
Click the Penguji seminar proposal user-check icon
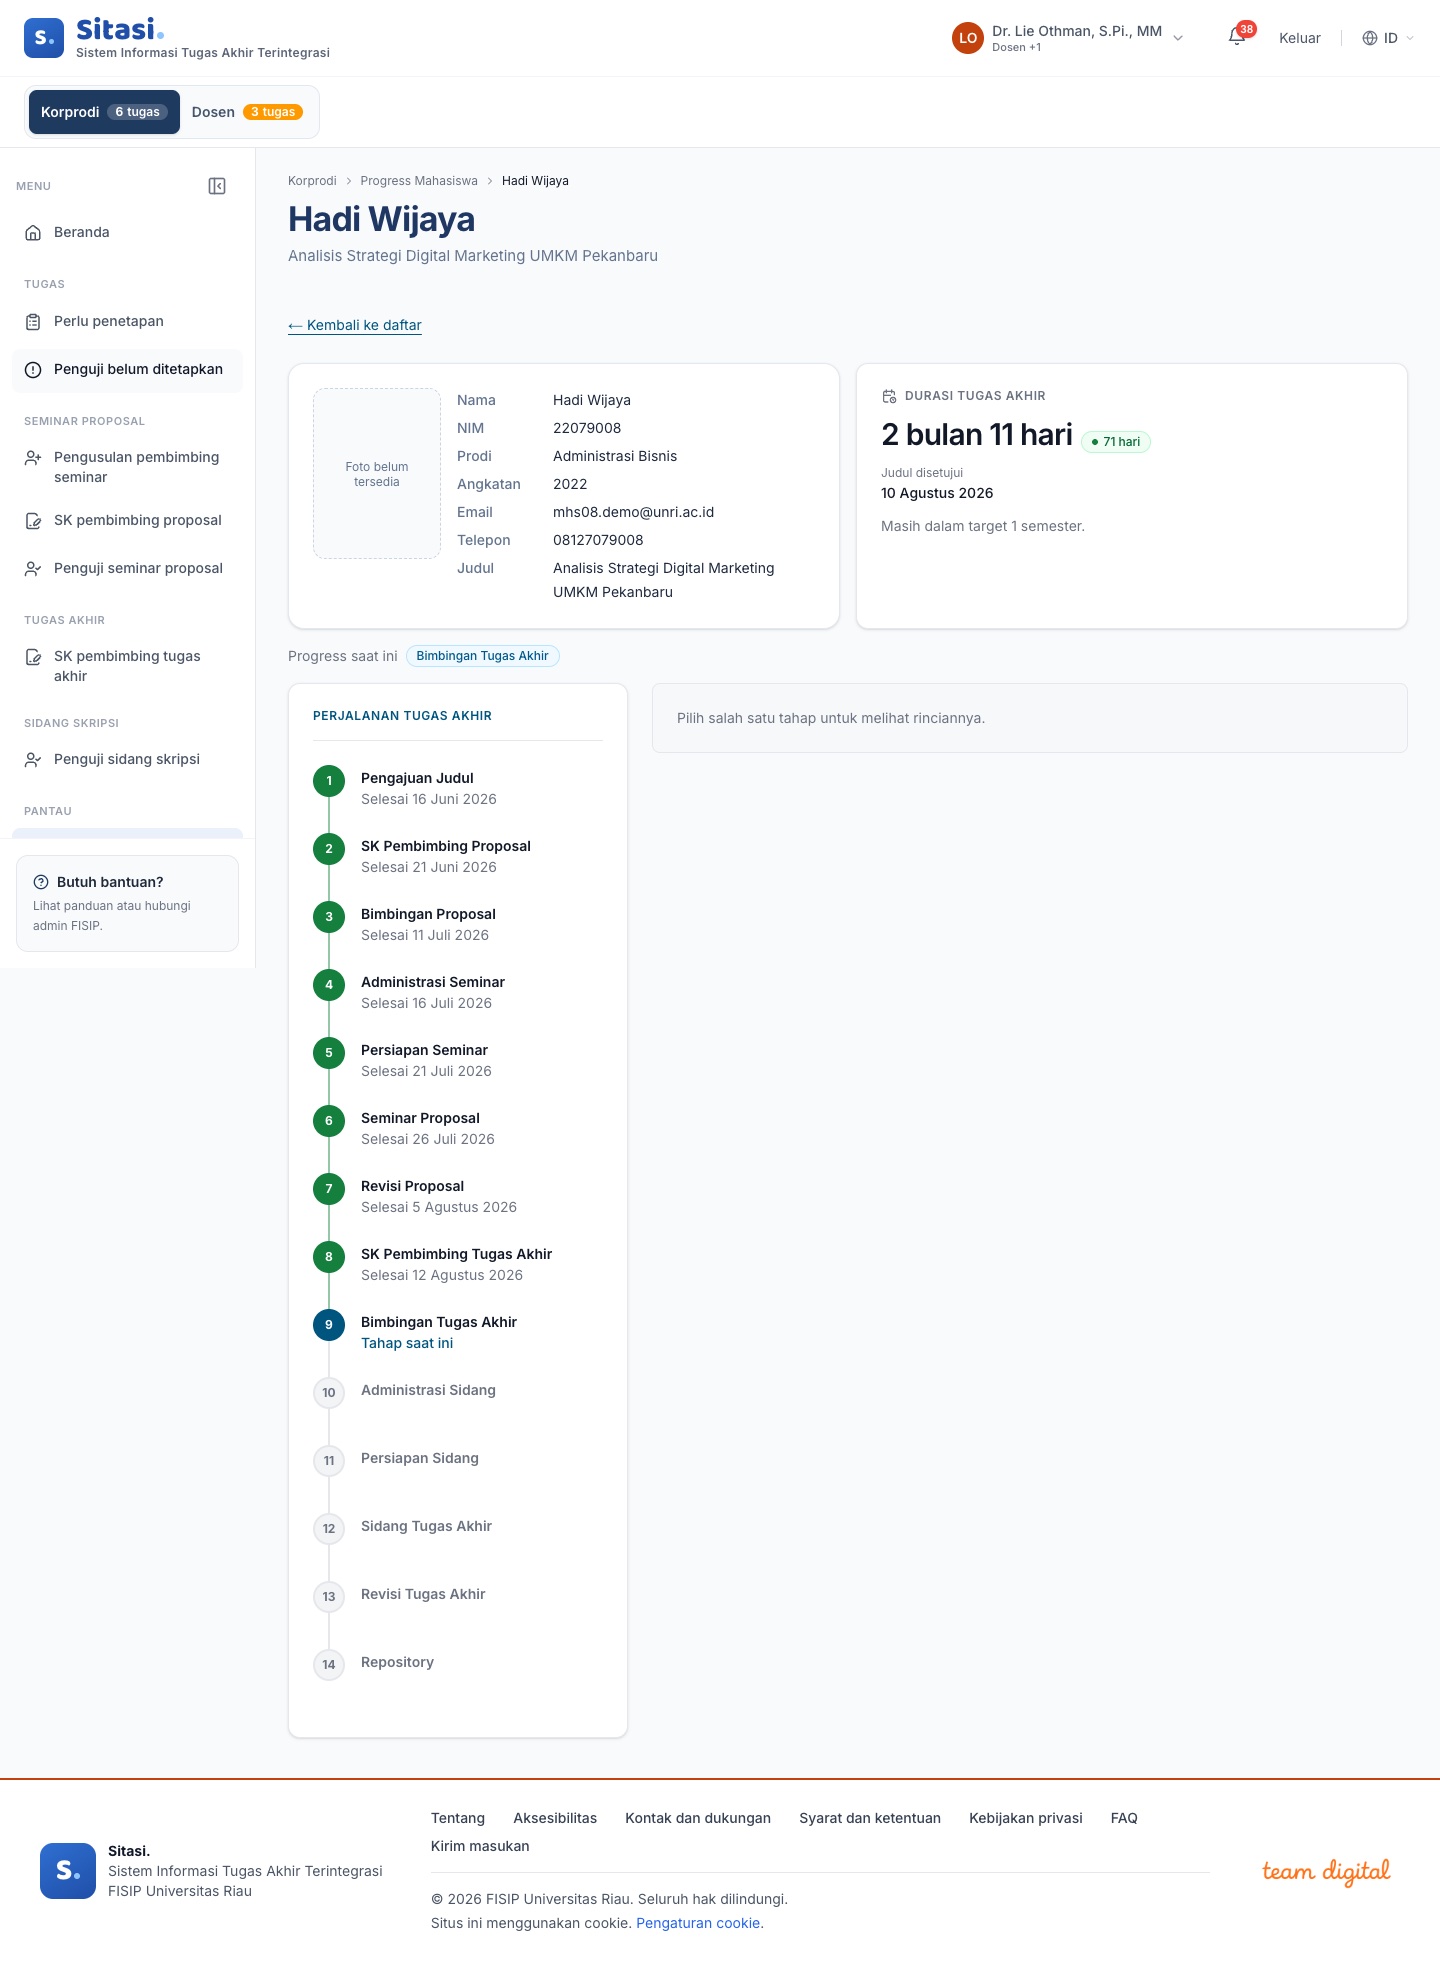(33, 569)
